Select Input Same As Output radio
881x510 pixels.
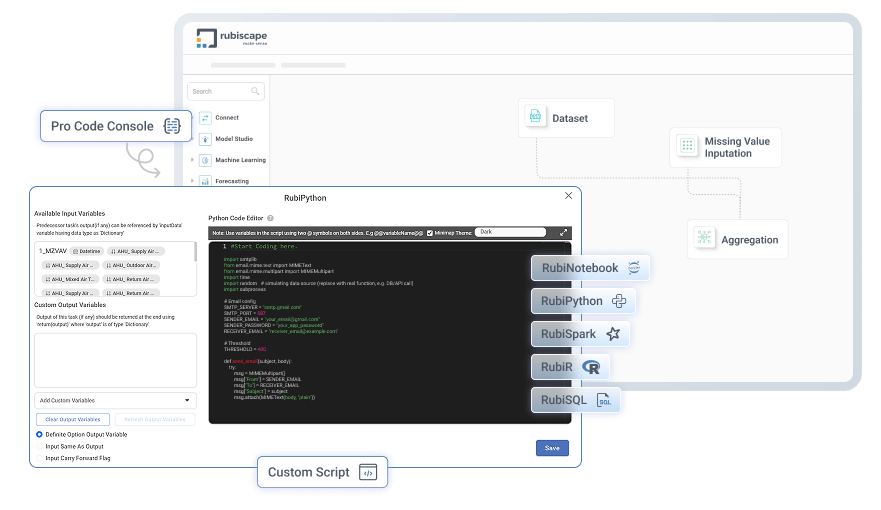click(39, 447)
